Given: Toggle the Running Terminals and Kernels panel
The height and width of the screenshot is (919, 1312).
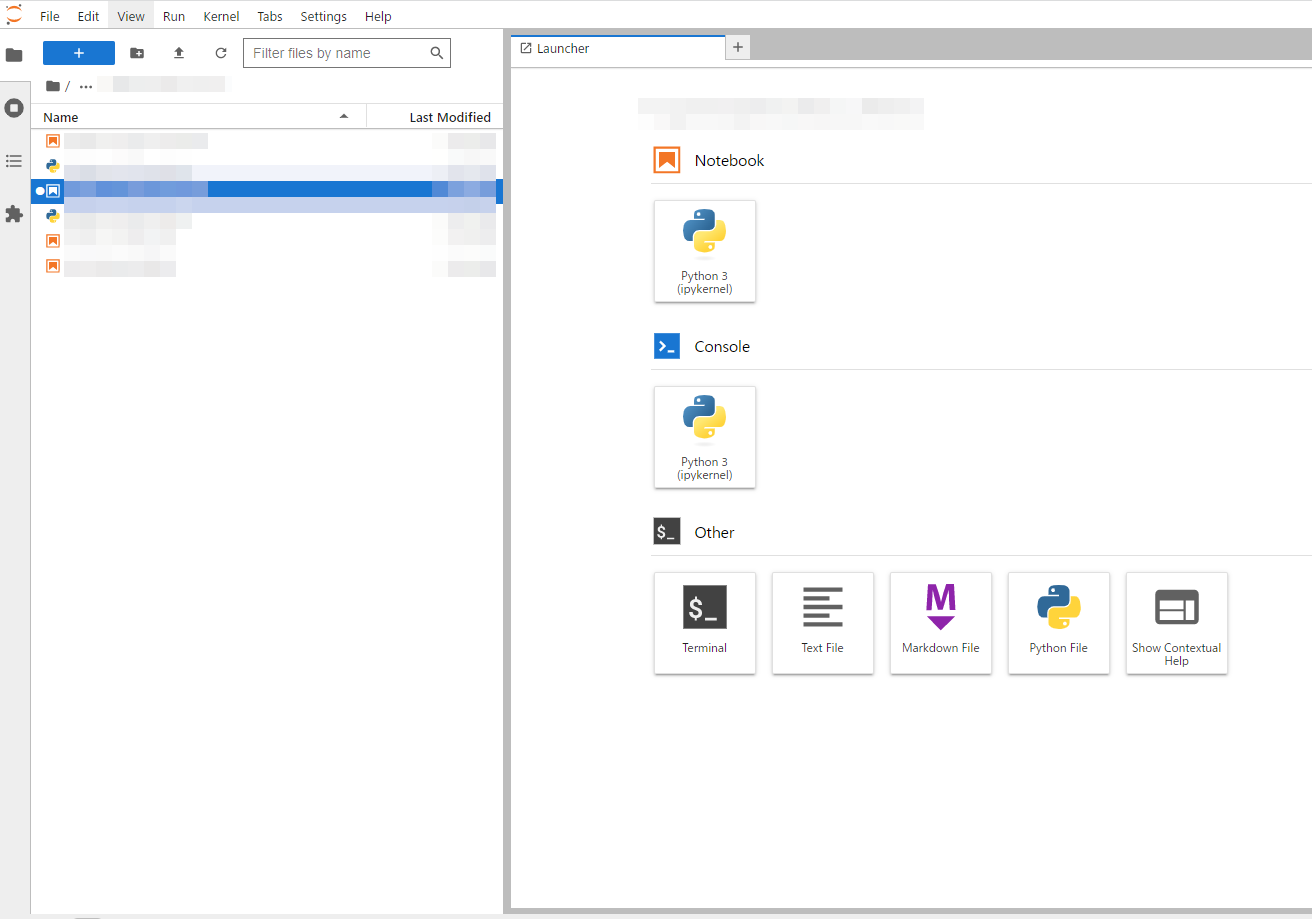Looking at the screenshot, I should (14, 107).
